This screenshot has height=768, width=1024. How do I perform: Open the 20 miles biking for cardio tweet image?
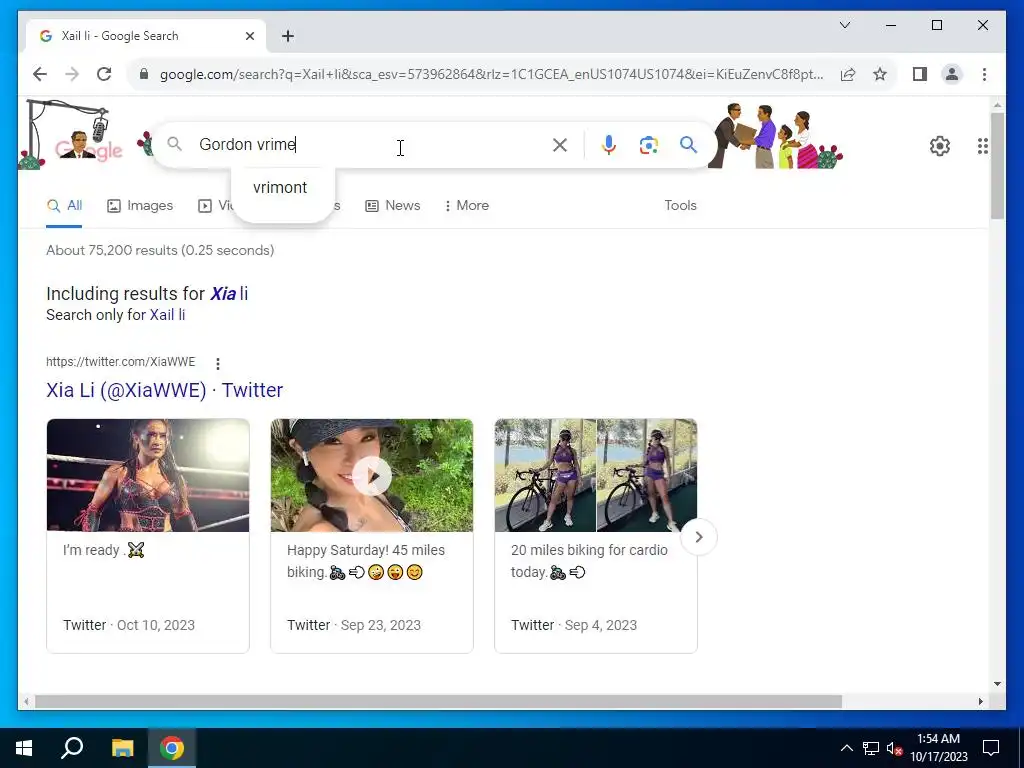[x=596, y=475]
